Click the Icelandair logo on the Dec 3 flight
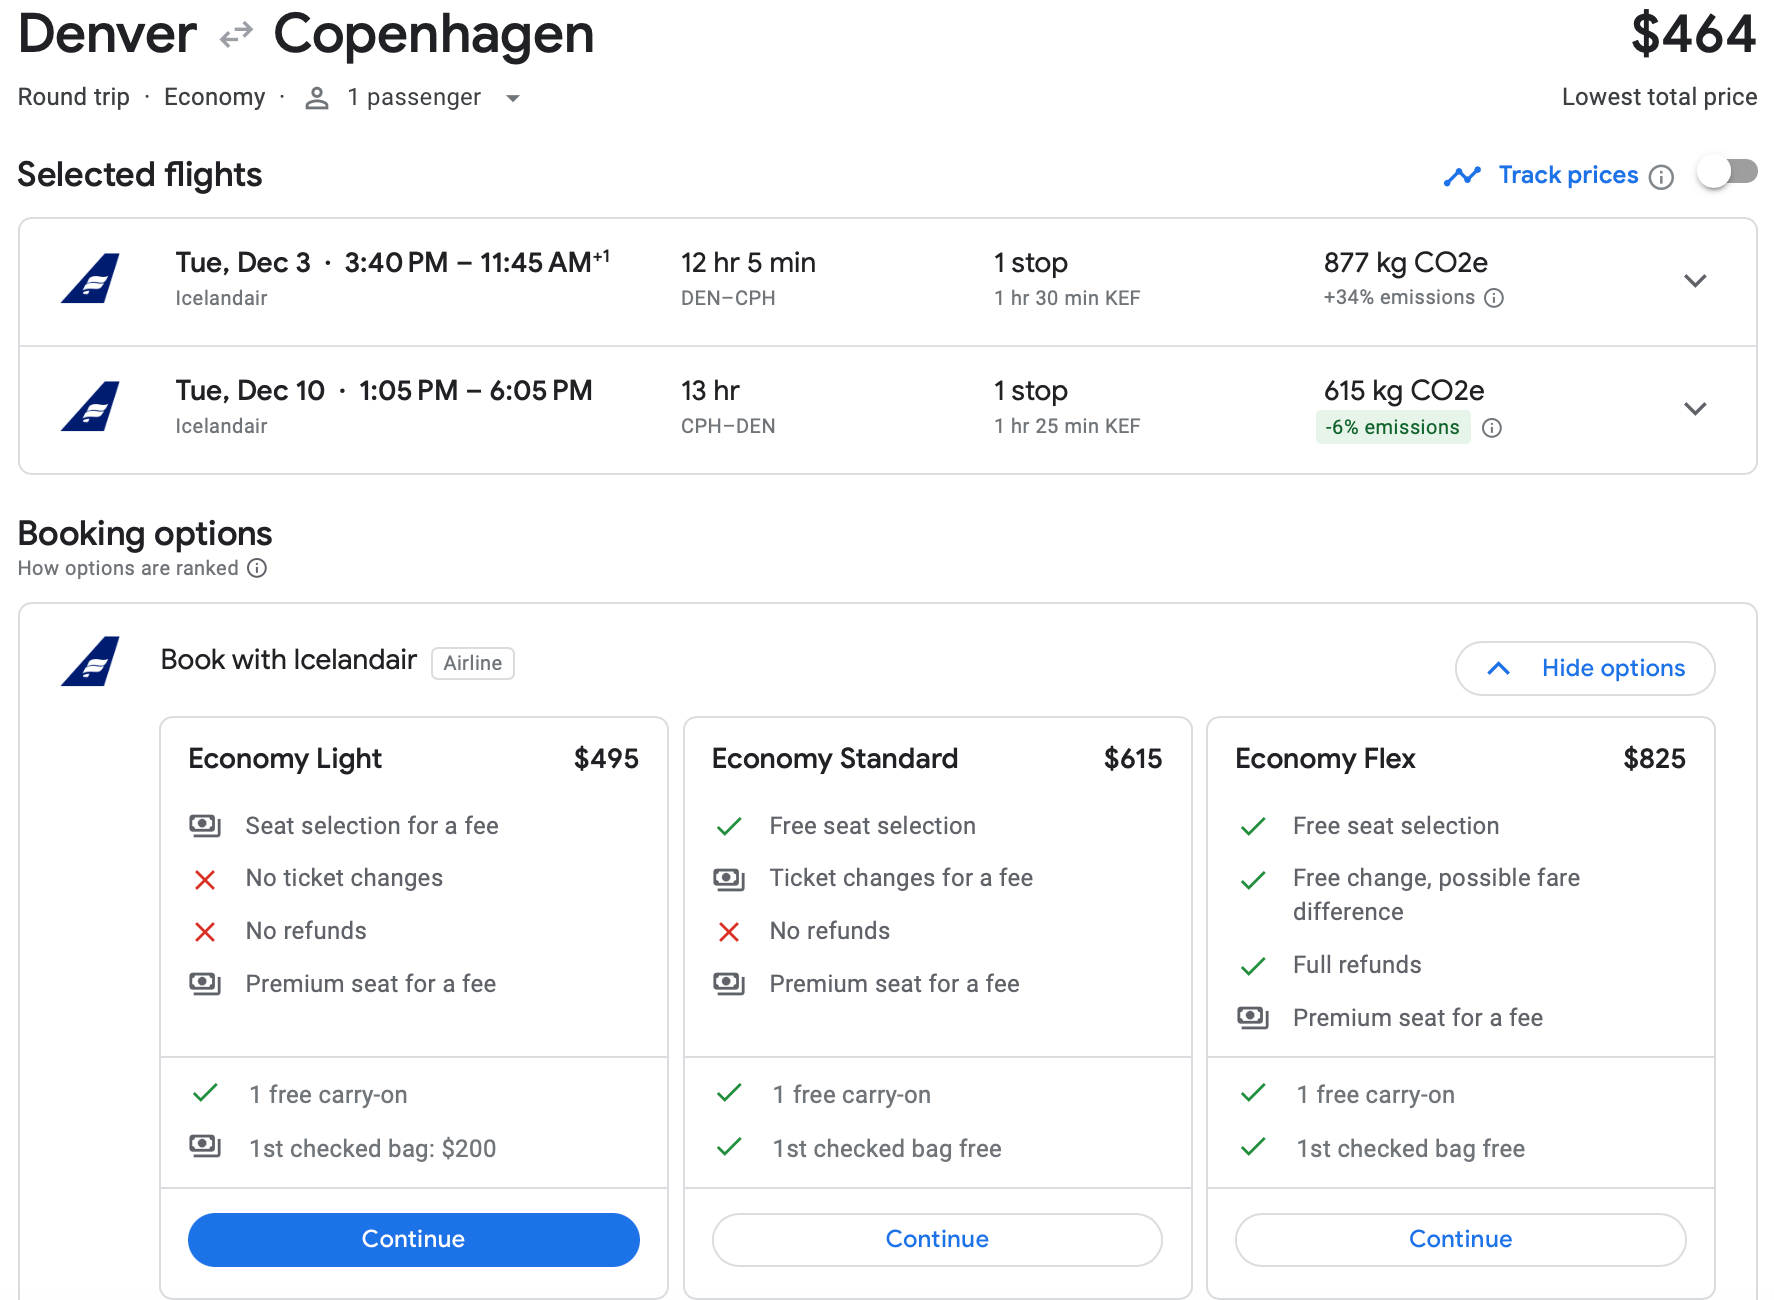Image resolution: width=1774 pixels, height=1300 pixels. pos(90,279)
